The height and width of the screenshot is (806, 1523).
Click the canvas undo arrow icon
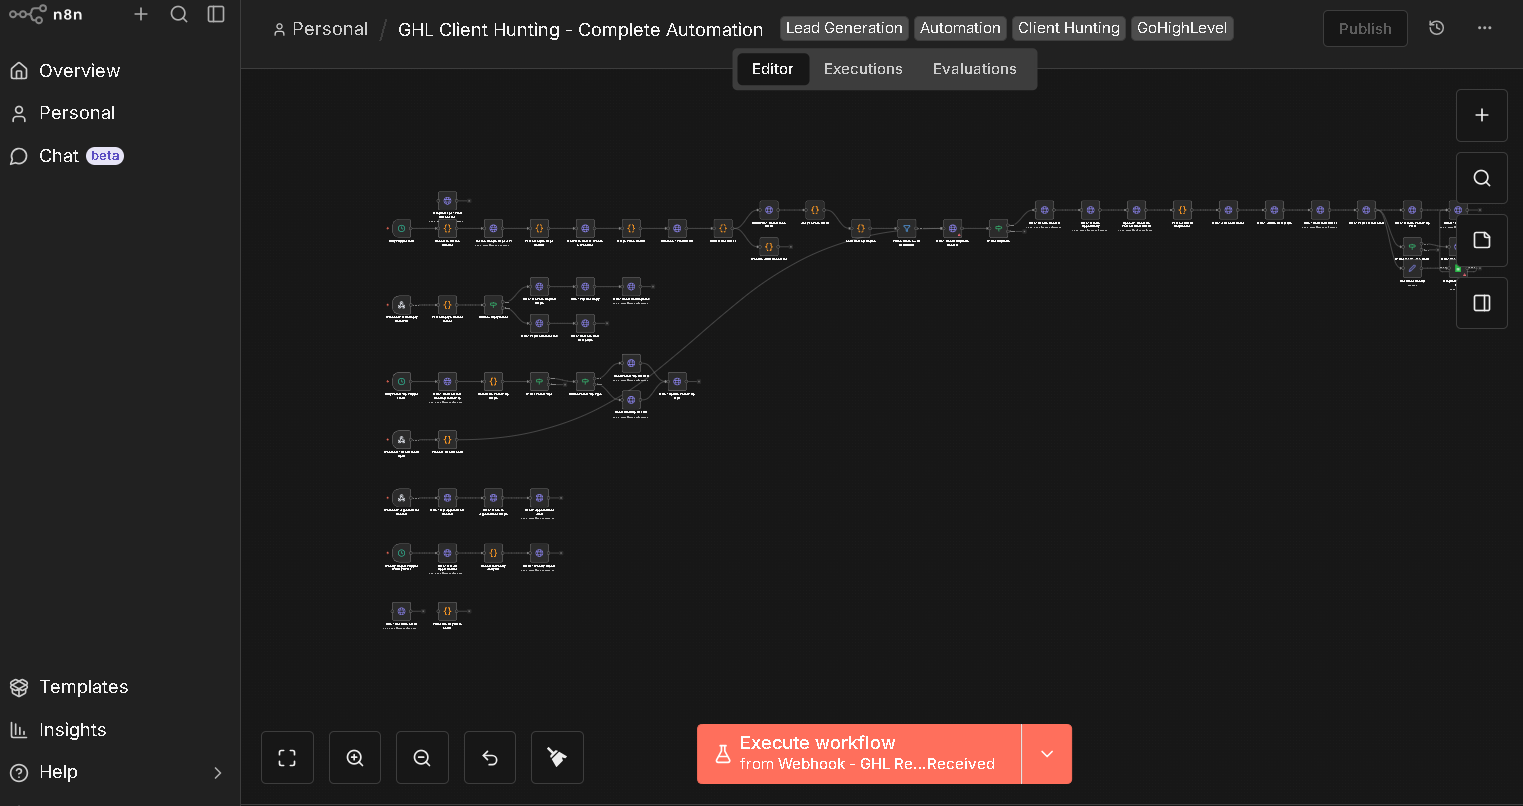(x=490, y=758)
